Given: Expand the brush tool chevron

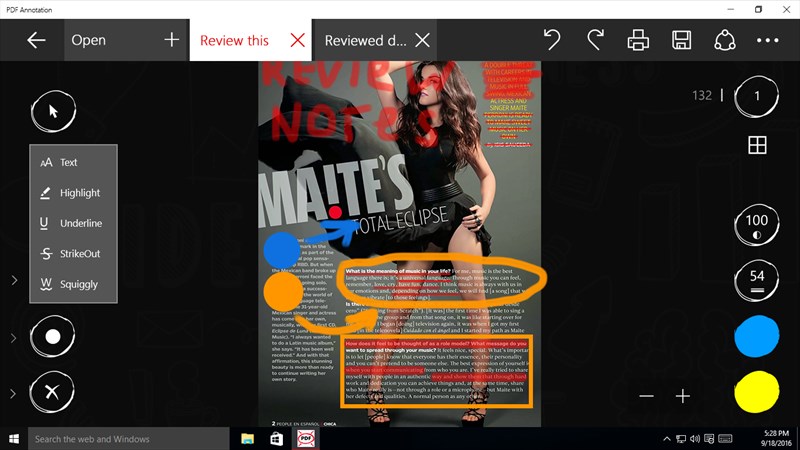Looking at the screenshot, I should tap(14, 337).
